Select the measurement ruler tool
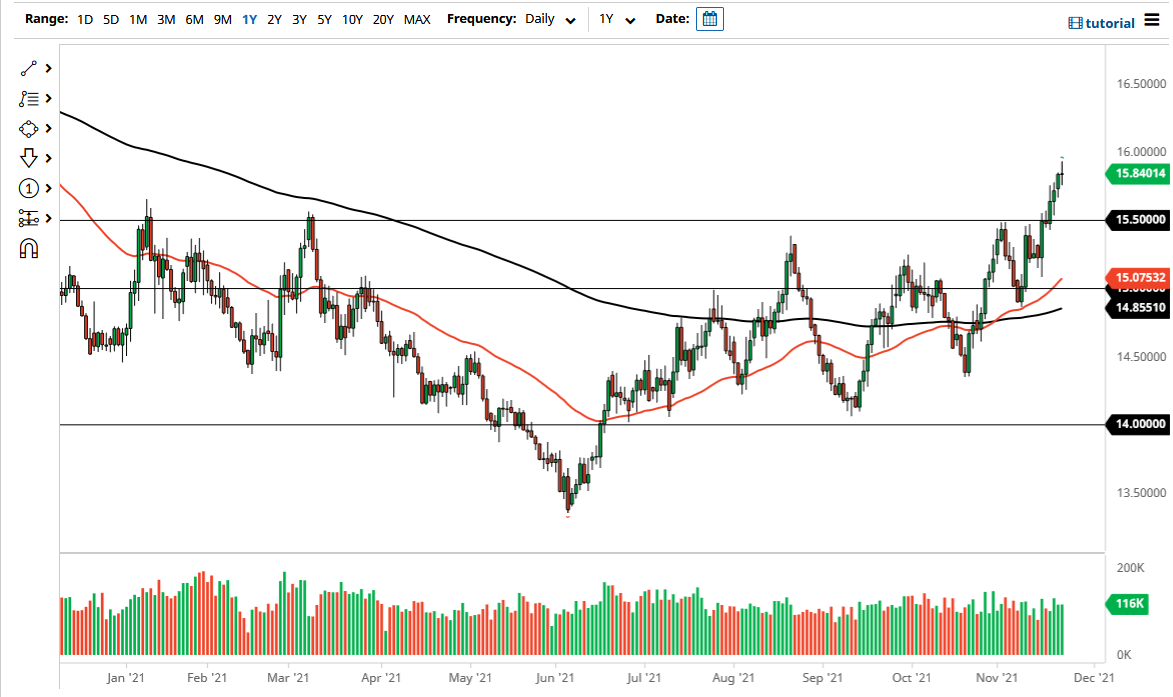This screenshot has width=1173, height=697. coord(28,218)
